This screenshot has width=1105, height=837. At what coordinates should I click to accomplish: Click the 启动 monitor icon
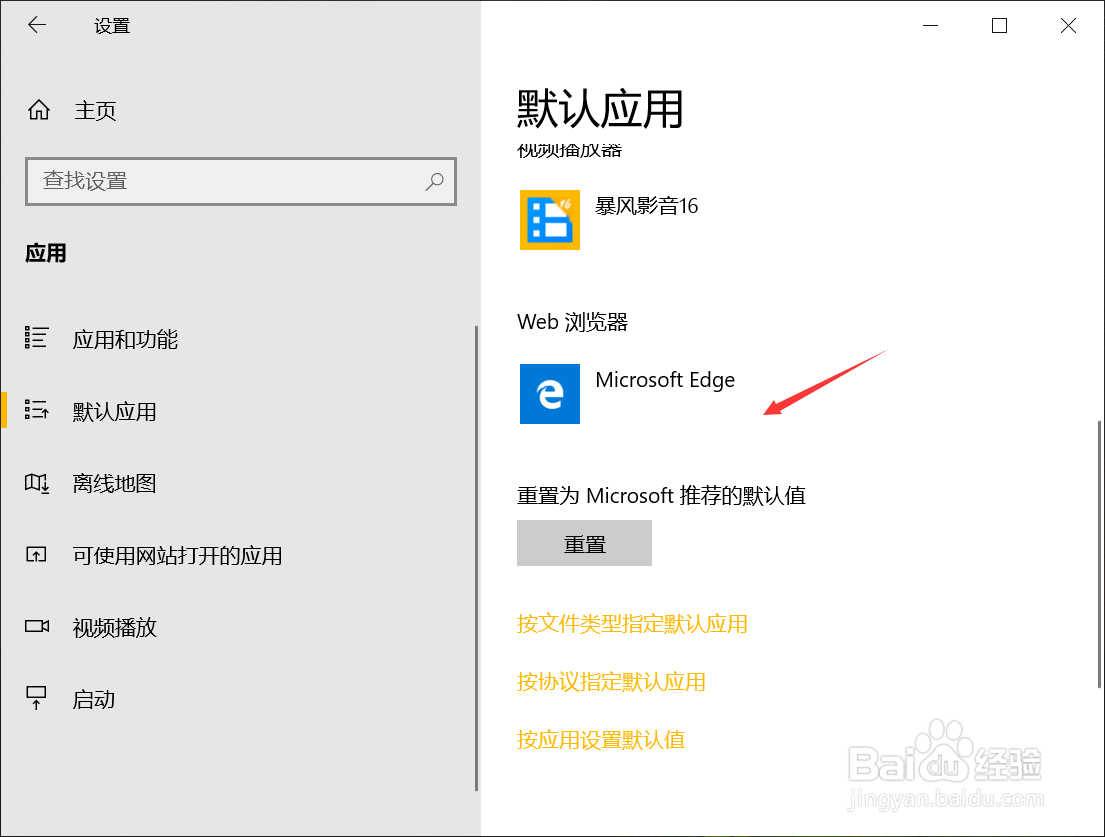click(36, 699)
